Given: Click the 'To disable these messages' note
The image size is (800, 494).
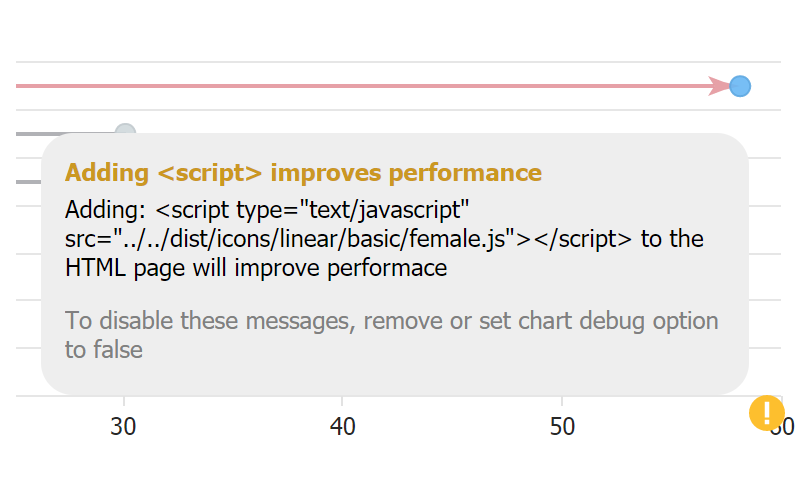Looking at the screenshot, I should click(x=391, y=321).
